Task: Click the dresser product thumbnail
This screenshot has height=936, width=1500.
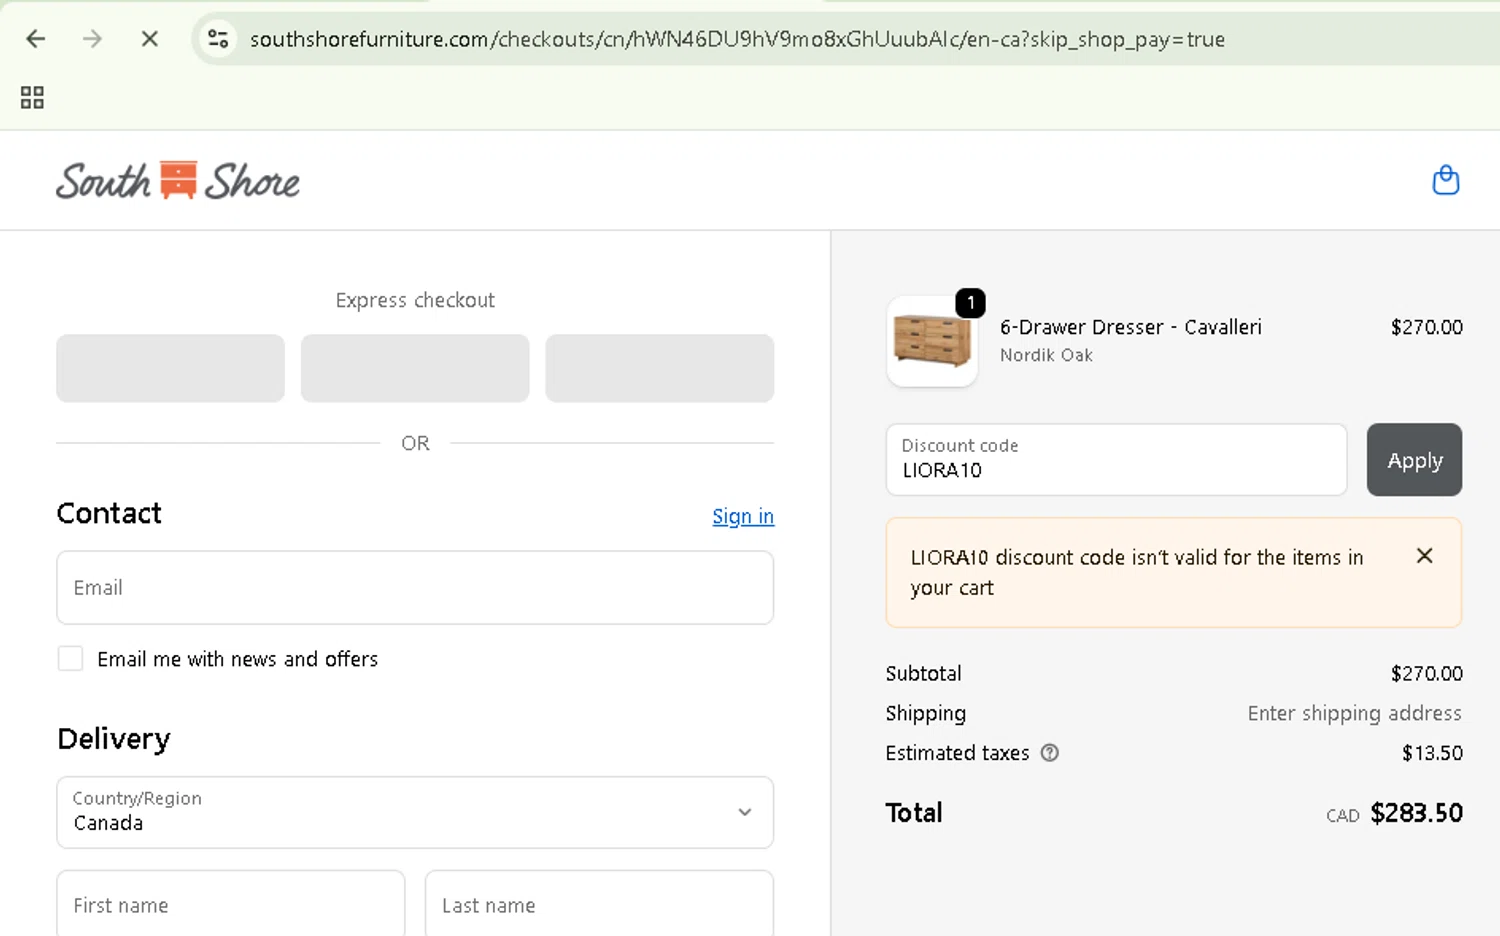Action: pyautogui.click(x=932, y=341)
